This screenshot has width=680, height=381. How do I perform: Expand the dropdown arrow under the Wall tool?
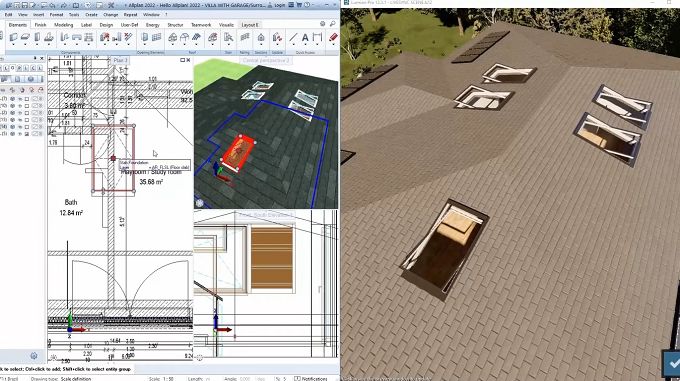(x=13, y=46)
